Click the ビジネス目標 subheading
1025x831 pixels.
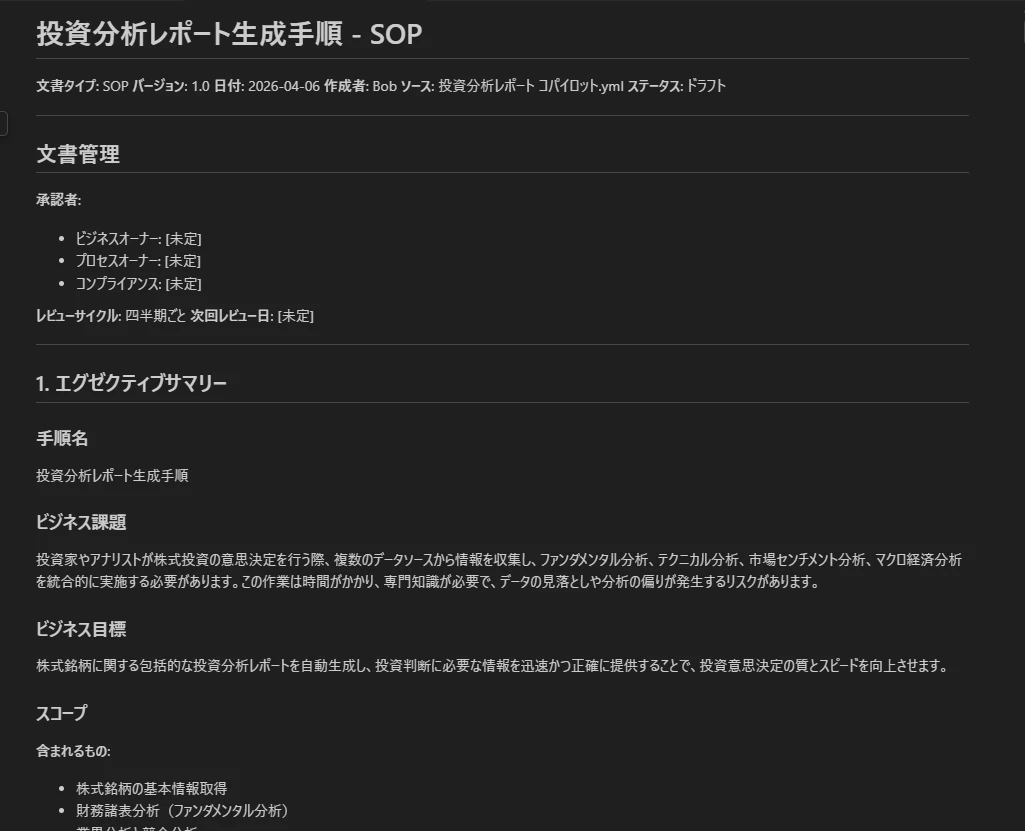81,629
